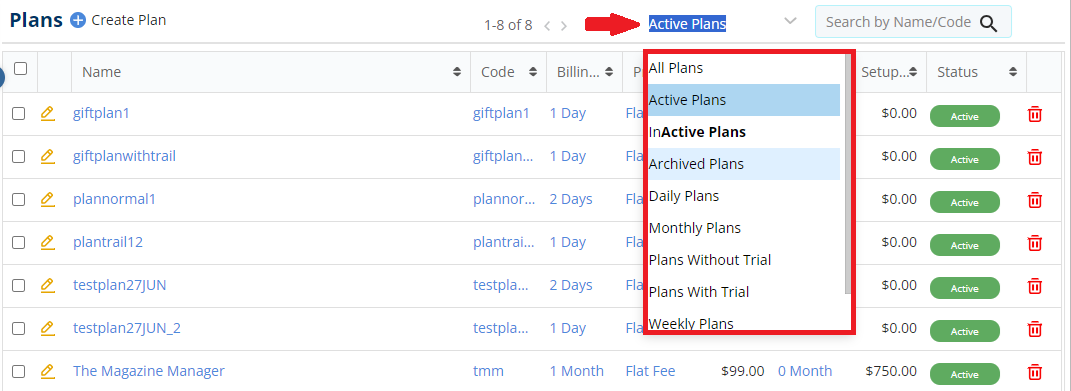Click the pencil edit icon for giftplan1
Image resolution: width=1071 pixels, height=391 pixels.
47,113
